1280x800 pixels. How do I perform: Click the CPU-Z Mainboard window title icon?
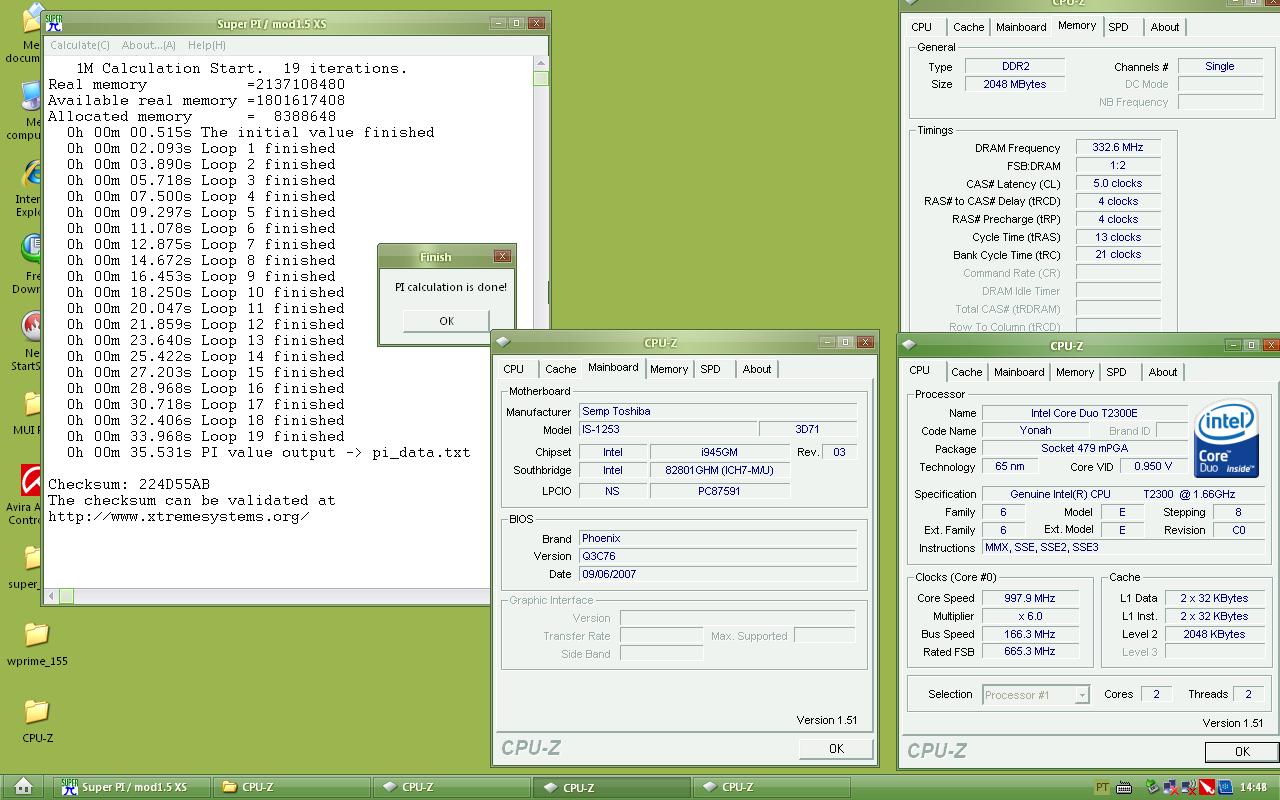[503, 342]
